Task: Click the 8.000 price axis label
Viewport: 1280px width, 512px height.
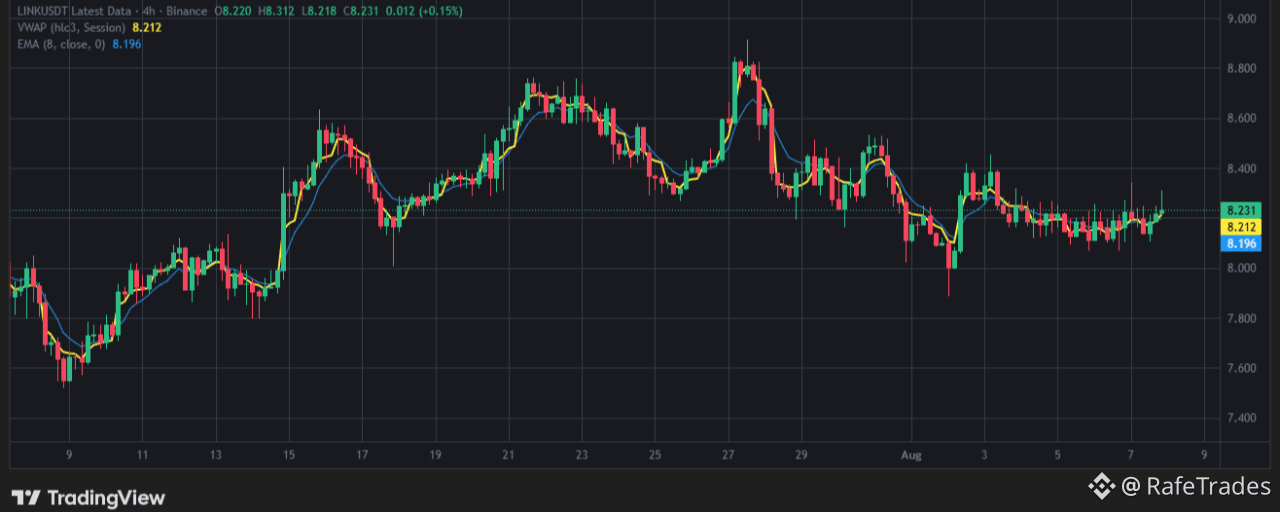Action: click(1240, 268)
